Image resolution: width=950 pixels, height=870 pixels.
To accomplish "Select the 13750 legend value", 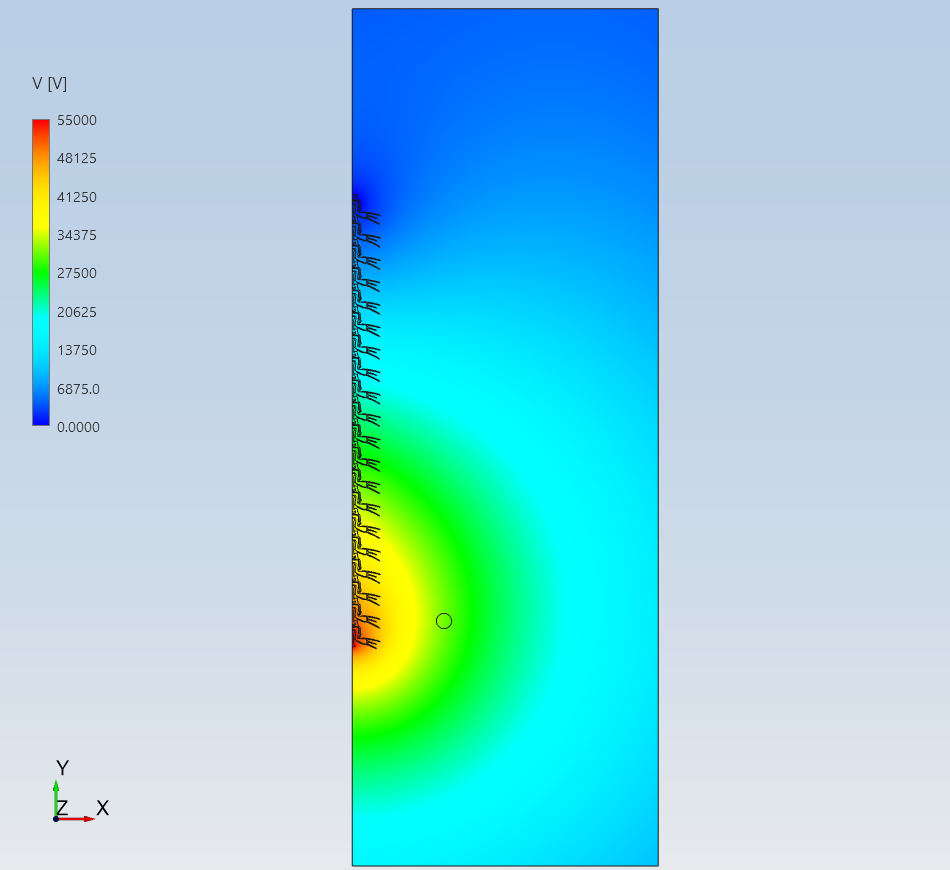I will tap(77, 350).
